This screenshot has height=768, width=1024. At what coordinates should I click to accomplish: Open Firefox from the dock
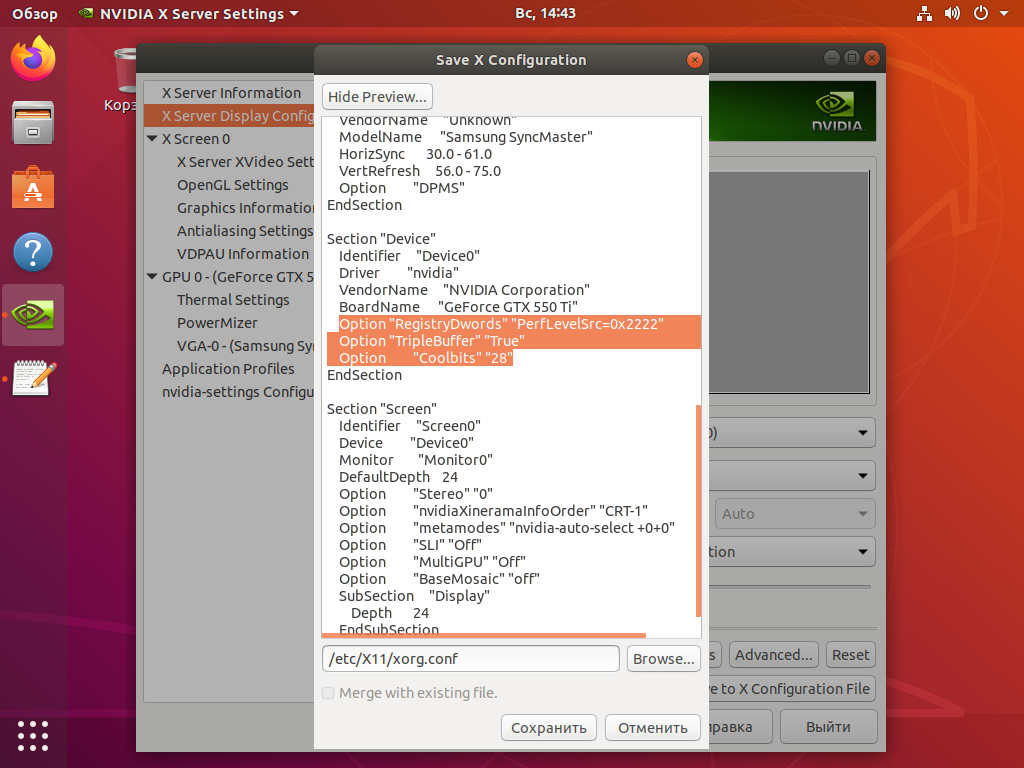[33, 59]
